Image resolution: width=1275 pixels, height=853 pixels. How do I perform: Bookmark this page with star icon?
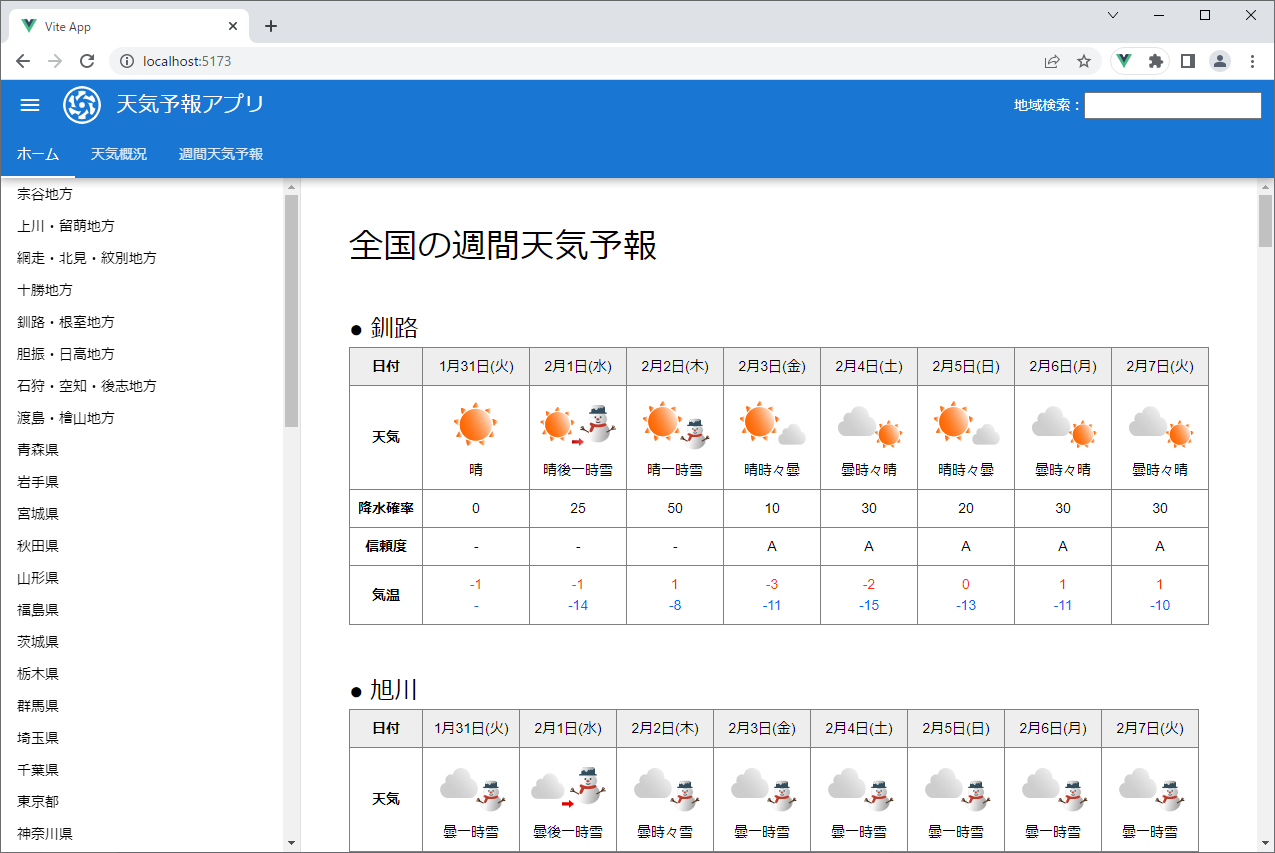[x=1084, y=61]
